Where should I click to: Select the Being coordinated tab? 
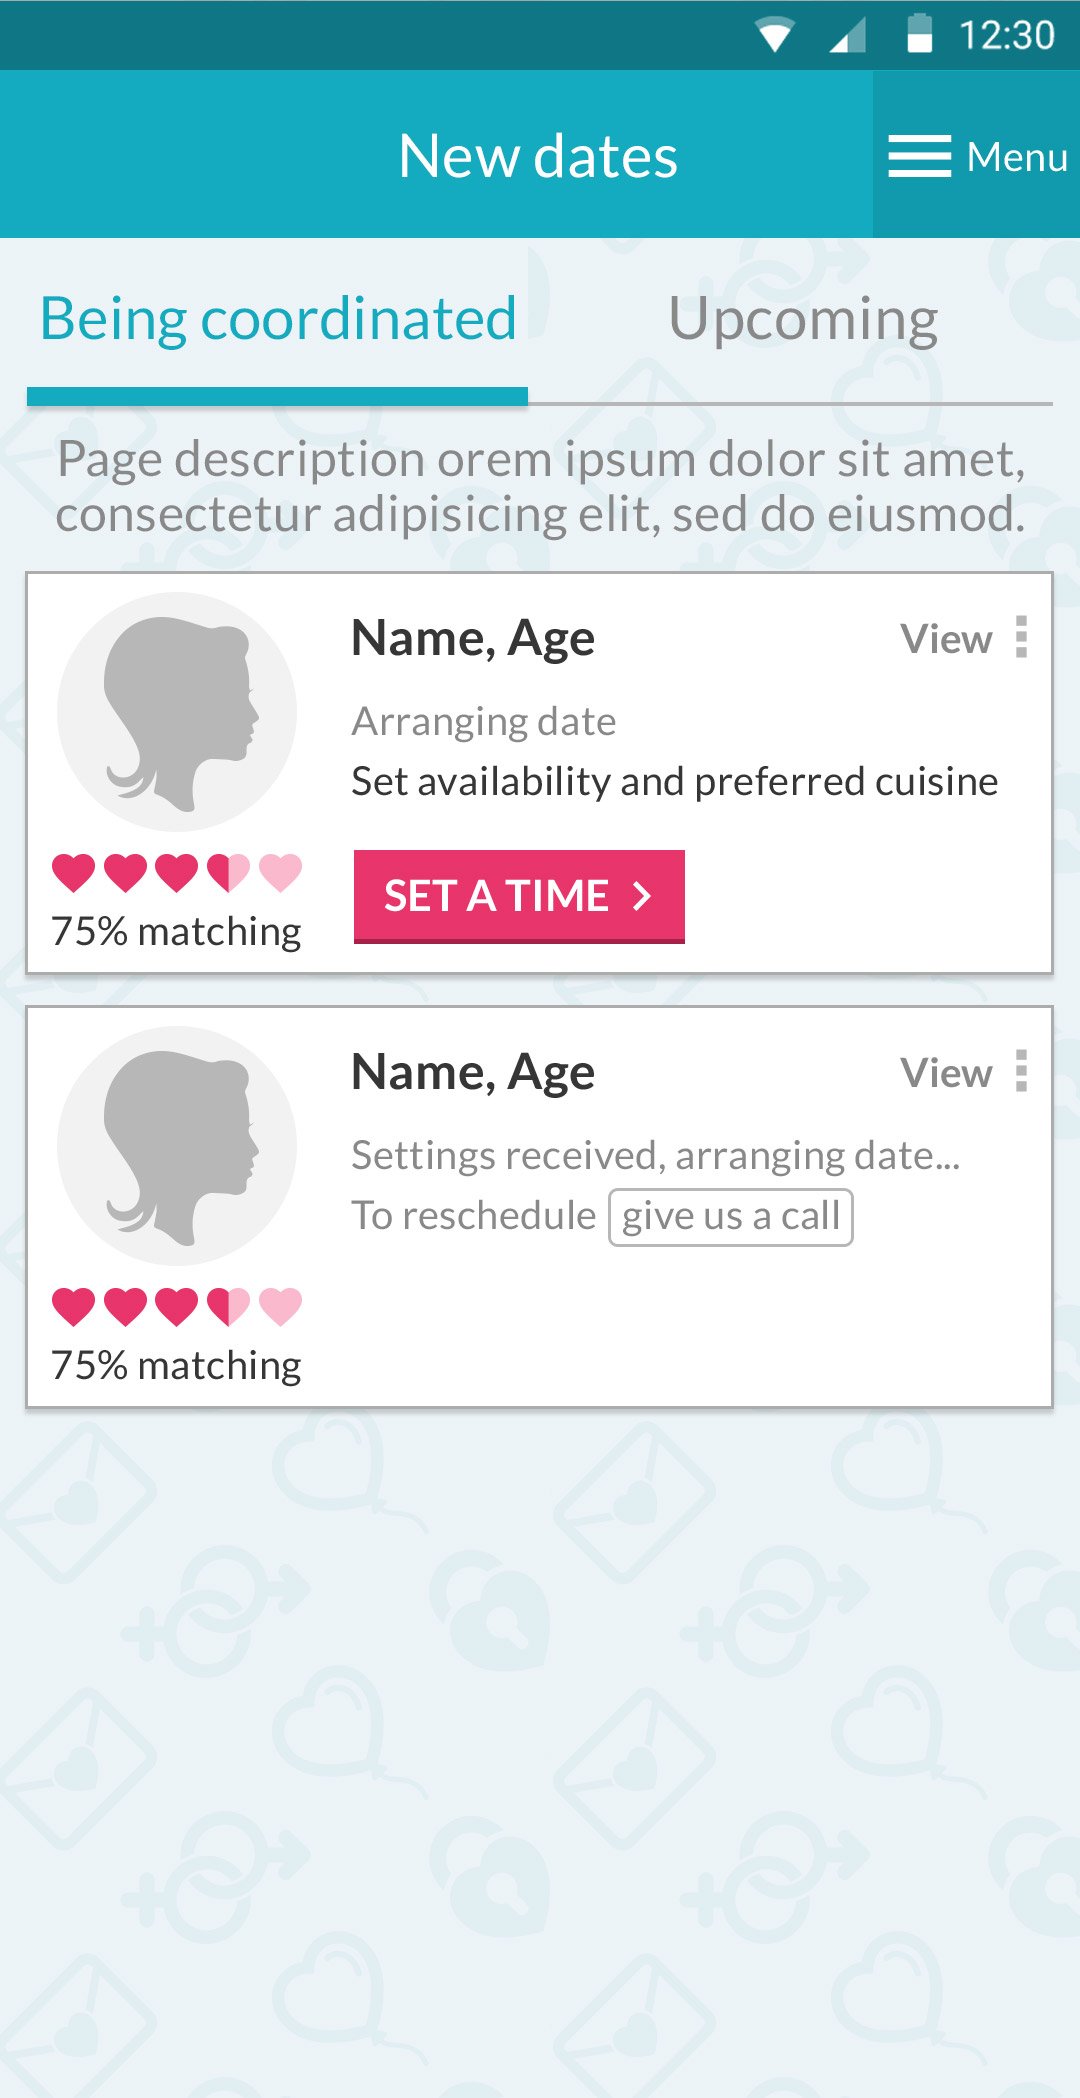click(278, 320)
